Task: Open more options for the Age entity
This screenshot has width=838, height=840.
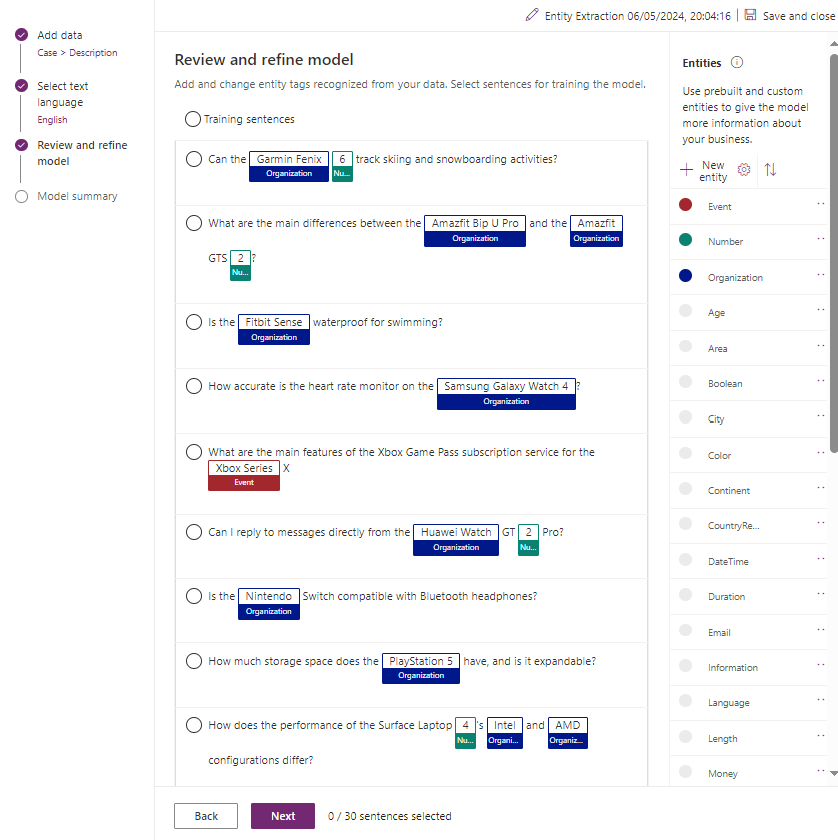Action: point(820,310)
